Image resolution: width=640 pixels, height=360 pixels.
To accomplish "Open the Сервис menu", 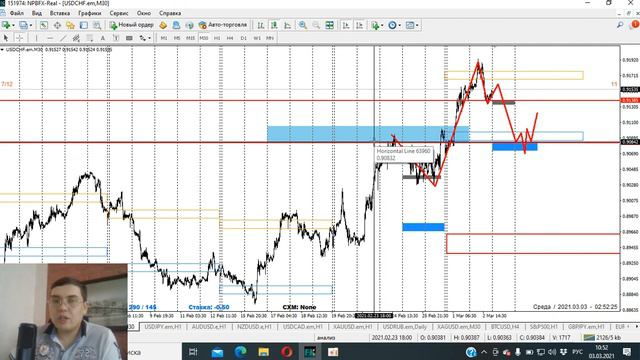I will pyautogui.click(x=119, y=13).
